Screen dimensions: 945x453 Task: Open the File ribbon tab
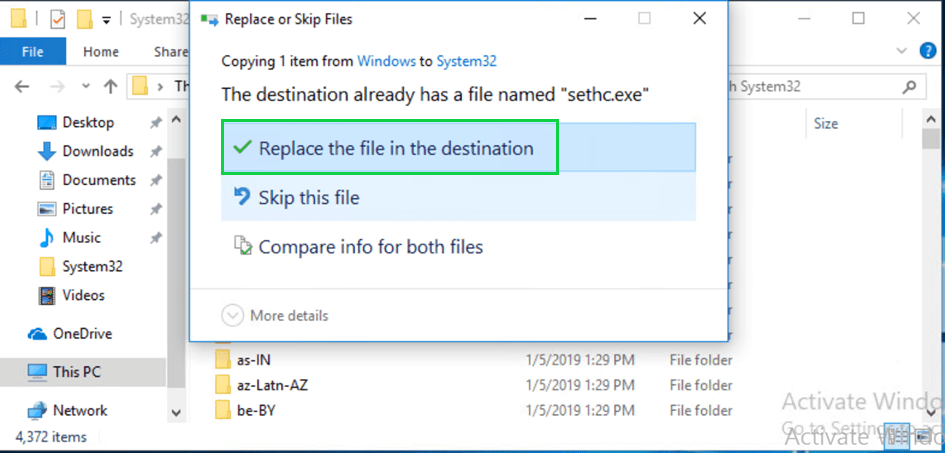[x=32, y=52]
